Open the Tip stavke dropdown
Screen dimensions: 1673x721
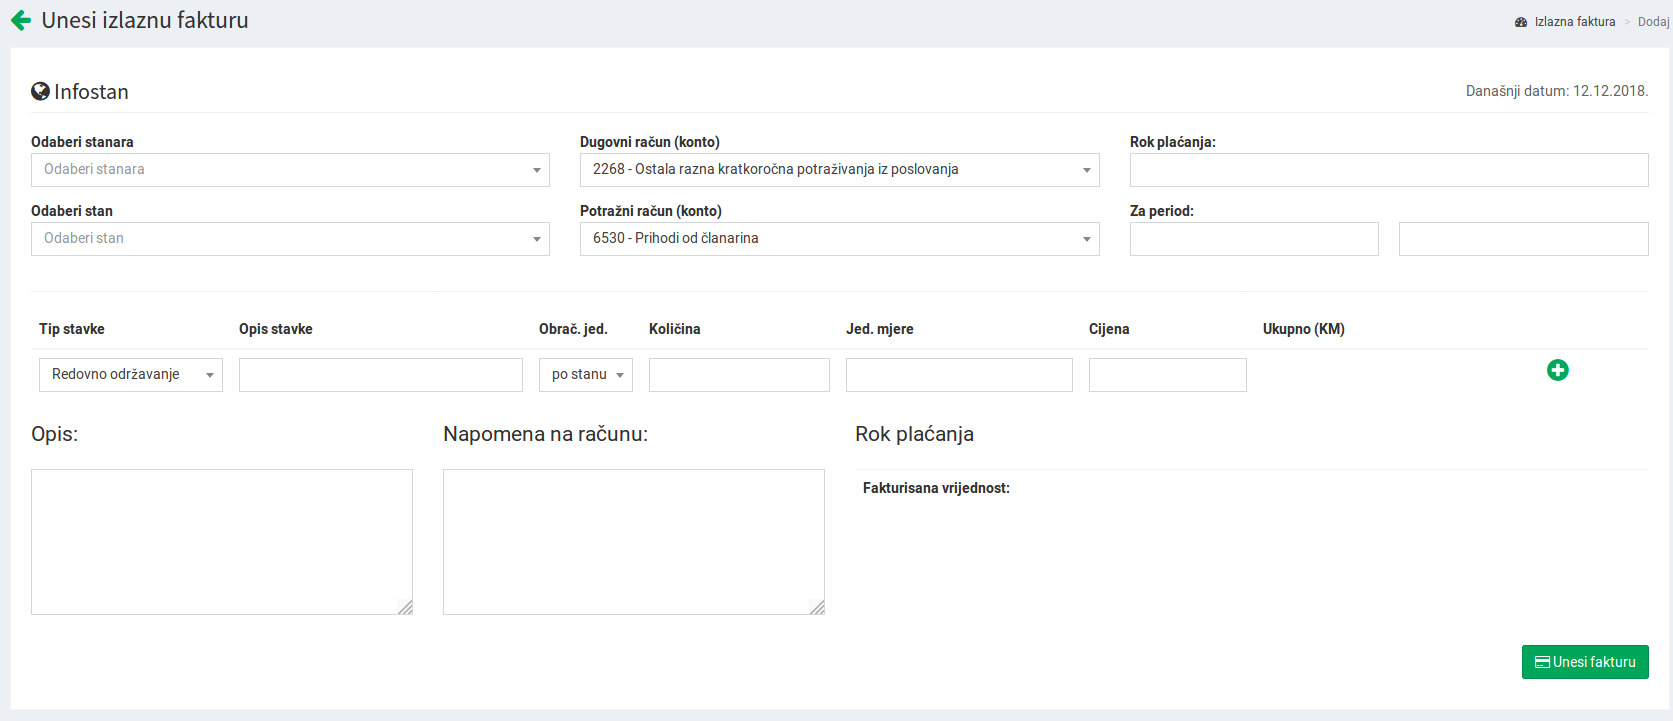click(x=130, y=375)
